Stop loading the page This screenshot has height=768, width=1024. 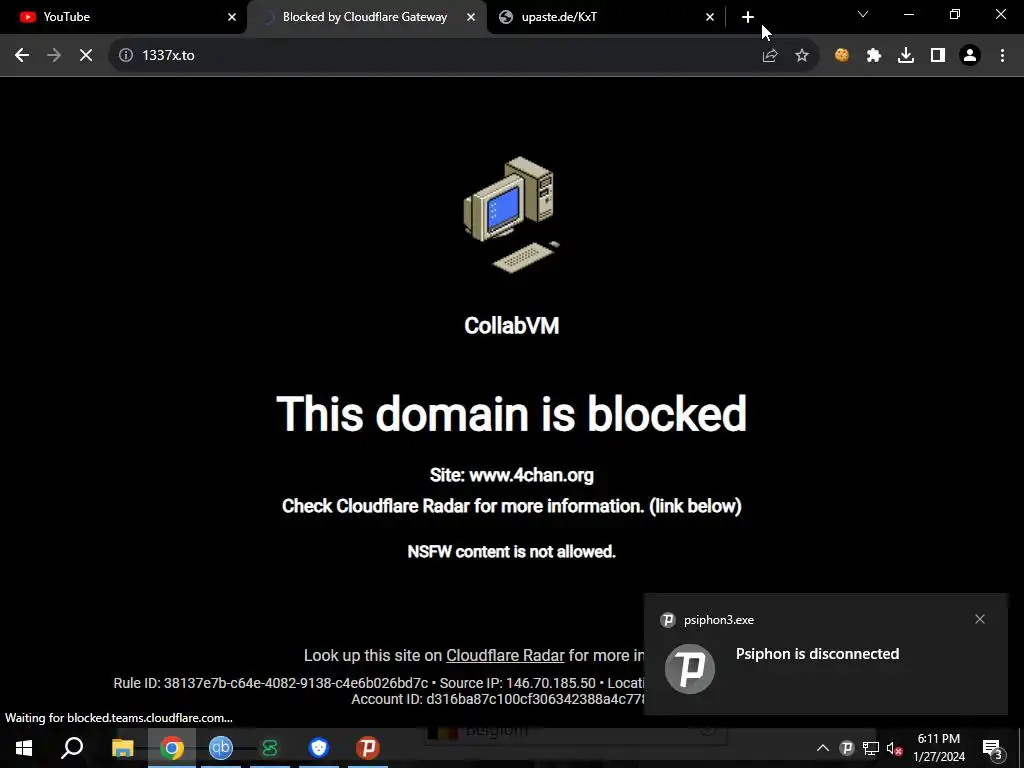(86, 56)
